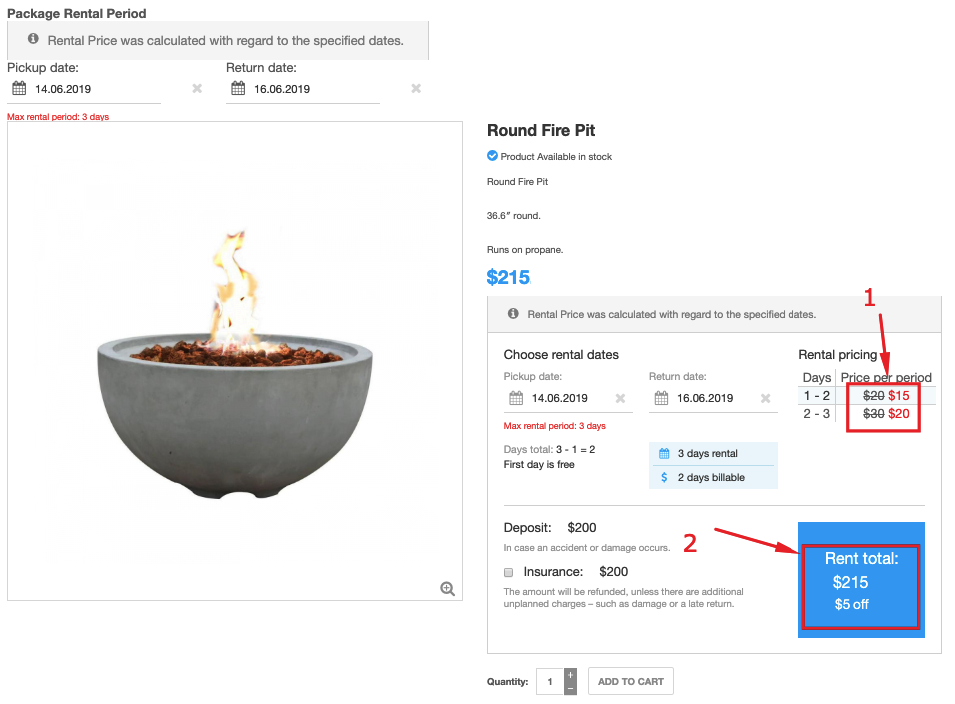
Task: Clear return date in Choose rental dates
Action: [765, 398]
